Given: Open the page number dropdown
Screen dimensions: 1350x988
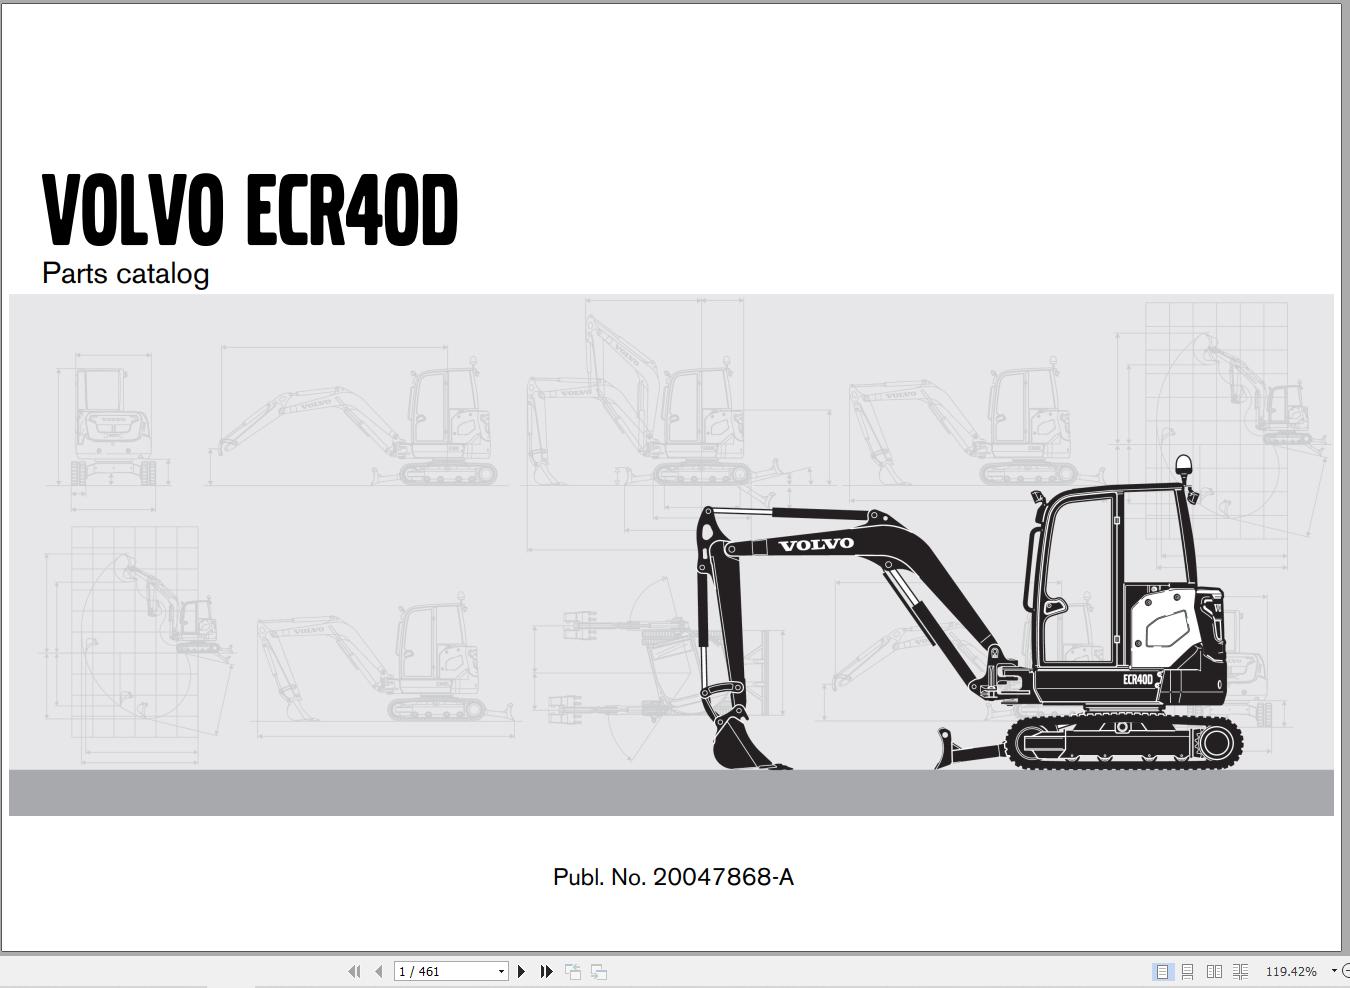Looking at the screenshot, I should pyautogui.click(x=500, y=970).
